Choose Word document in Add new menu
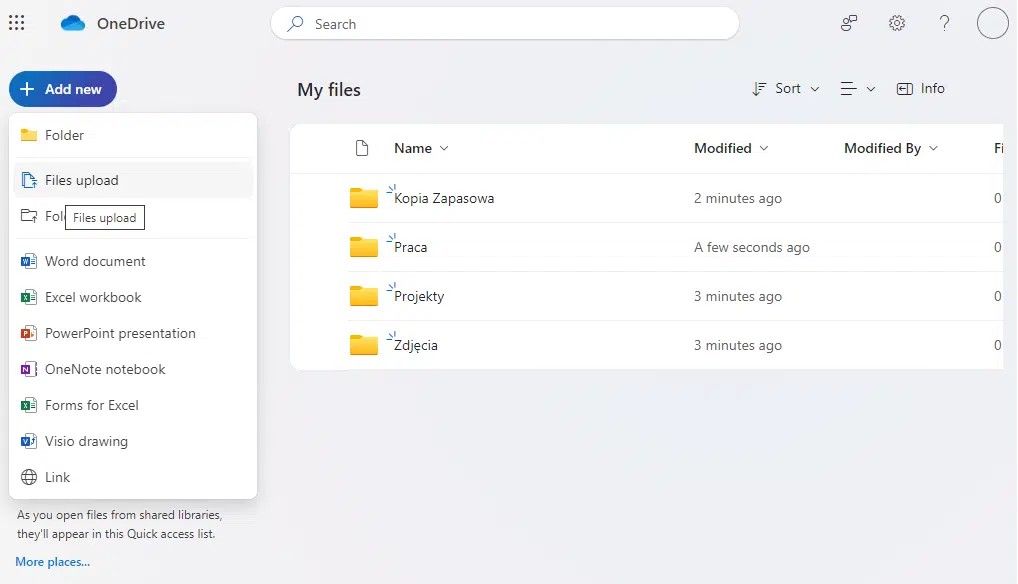 coord(95,261)
